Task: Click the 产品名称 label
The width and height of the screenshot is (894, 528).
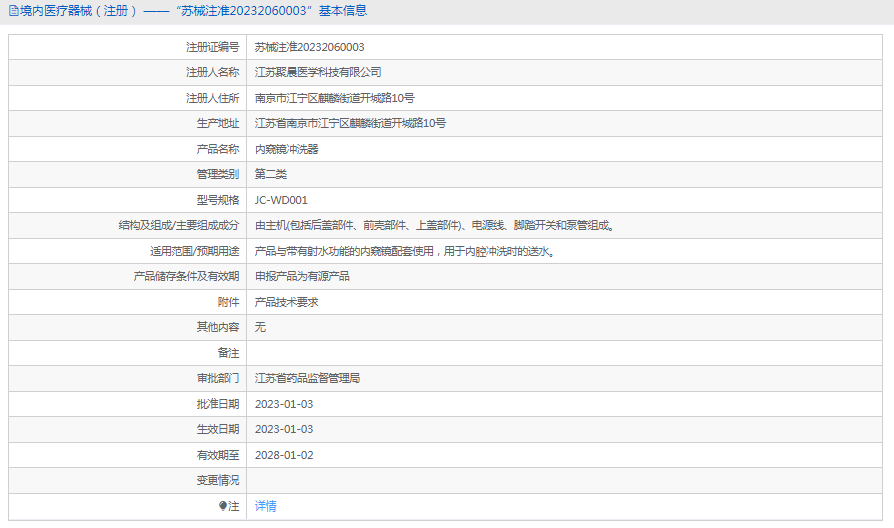Action: click(x=218, y=149)
